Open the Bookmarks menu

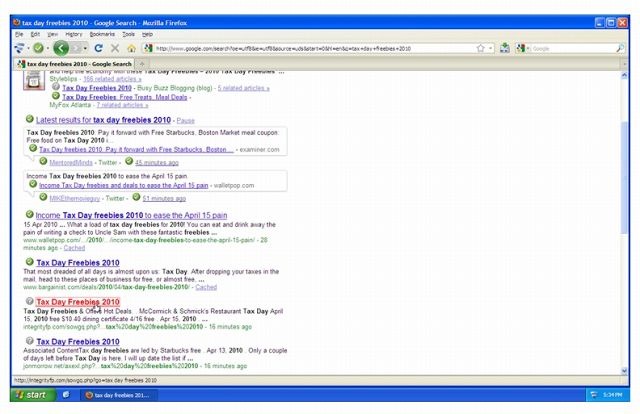[102, 34]
